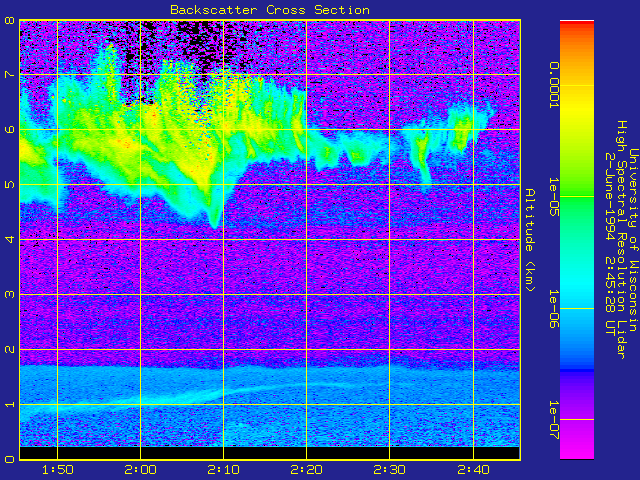Screen dimensions: 640x480
Task: Click the altitude label 1
Action: click(9, 404)
